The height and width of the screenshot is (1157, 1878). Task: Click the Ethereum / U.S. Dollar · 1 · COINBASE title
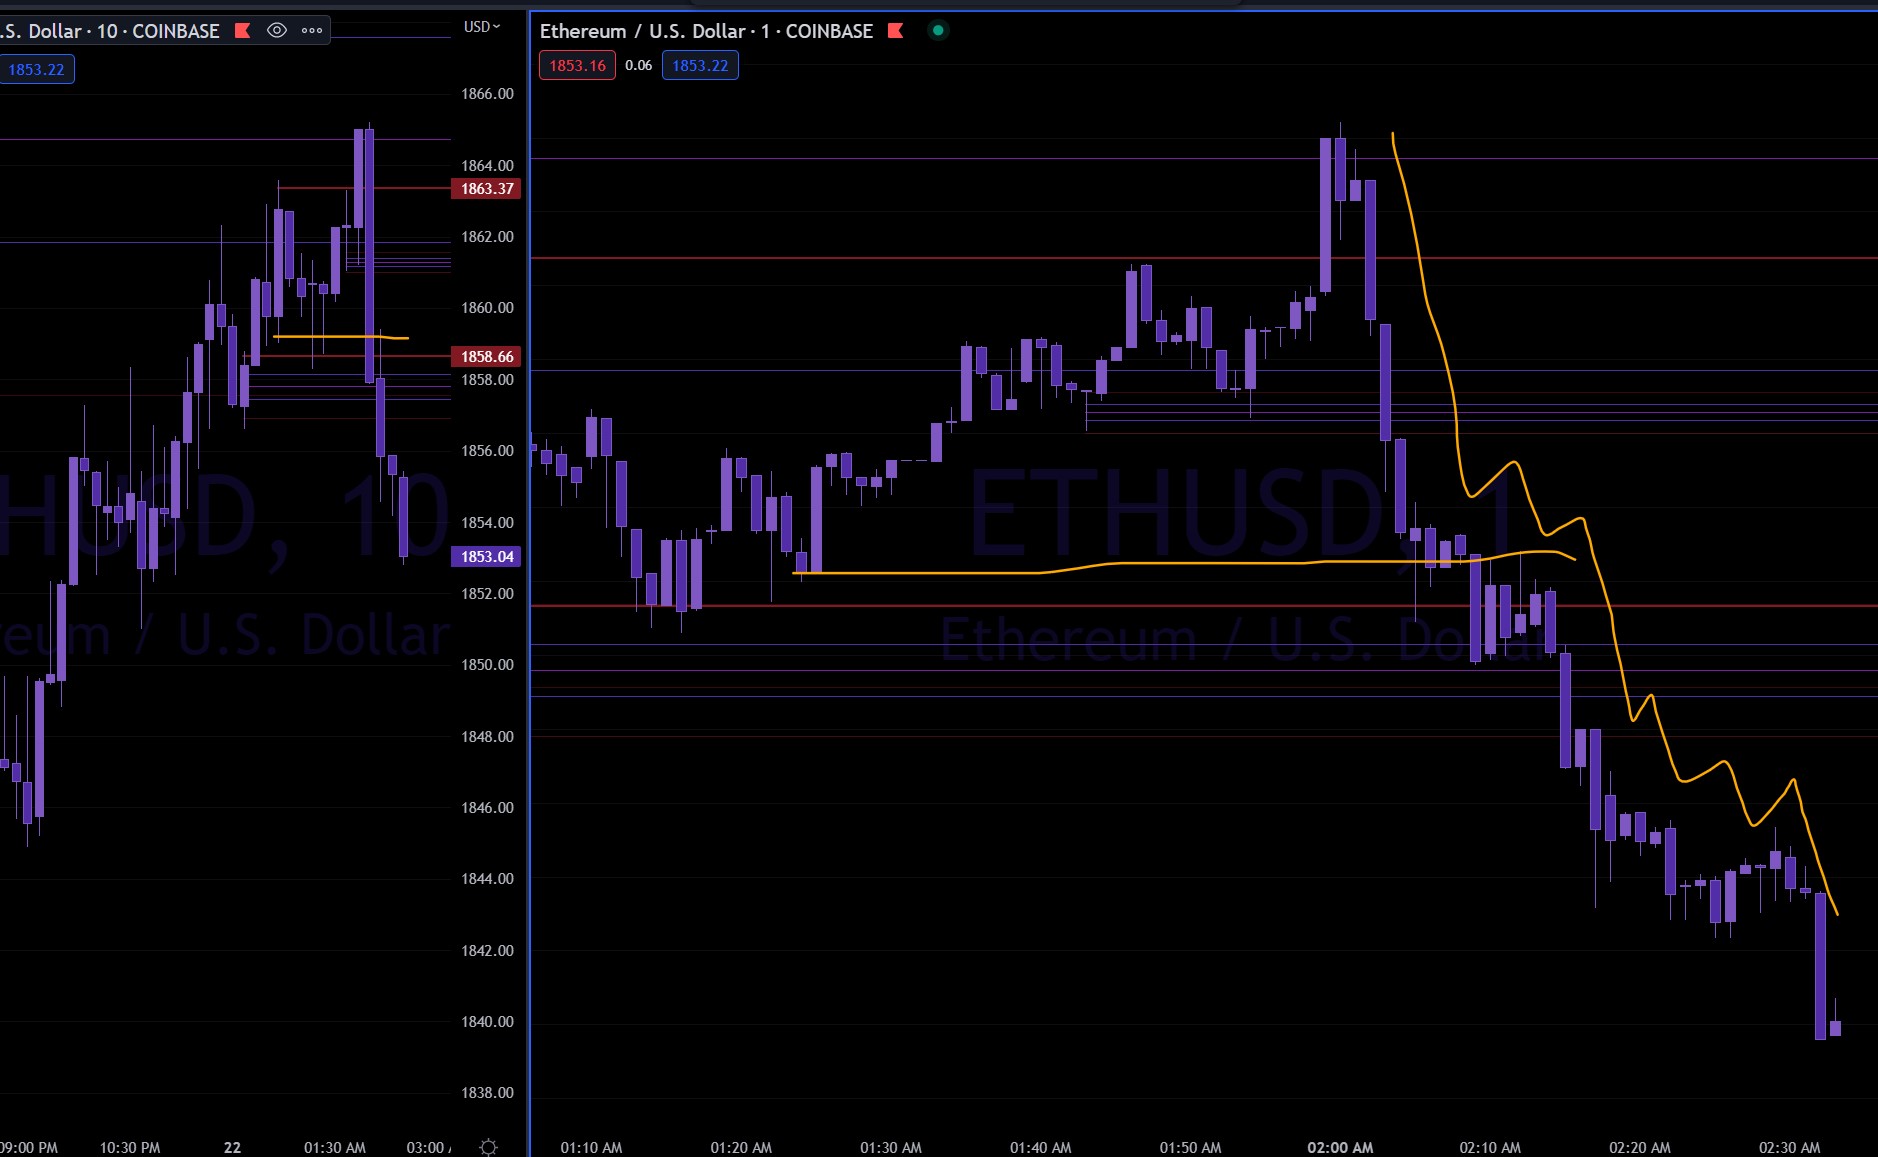(706, 31)
